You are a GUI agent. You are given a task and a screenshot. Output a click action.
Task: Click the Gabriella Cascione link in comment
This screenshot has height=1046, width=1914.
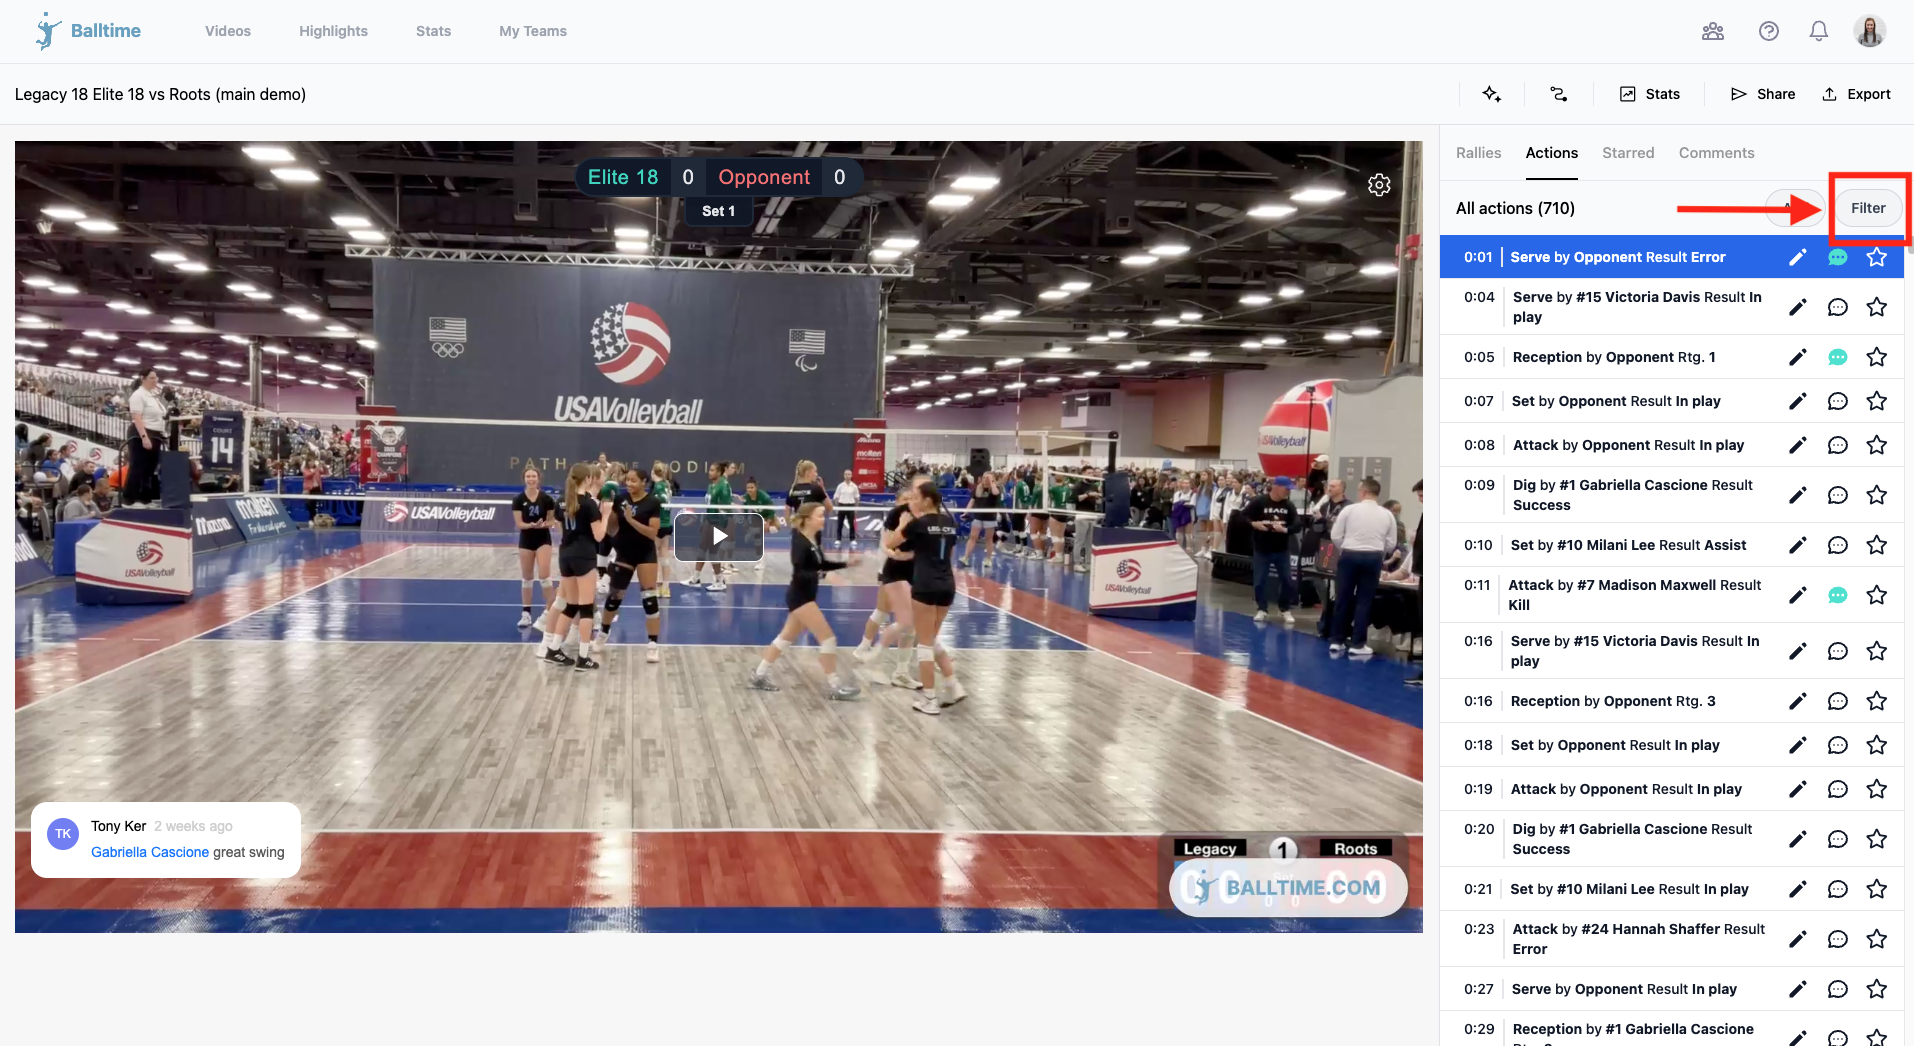tap(150, 852)
